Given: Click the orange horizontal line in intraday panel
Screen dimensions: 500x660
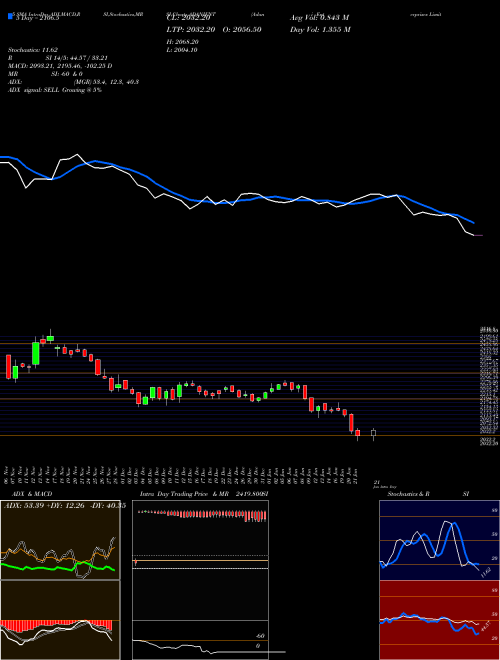Looking at the screenshot, I should (x=200, y=561).
